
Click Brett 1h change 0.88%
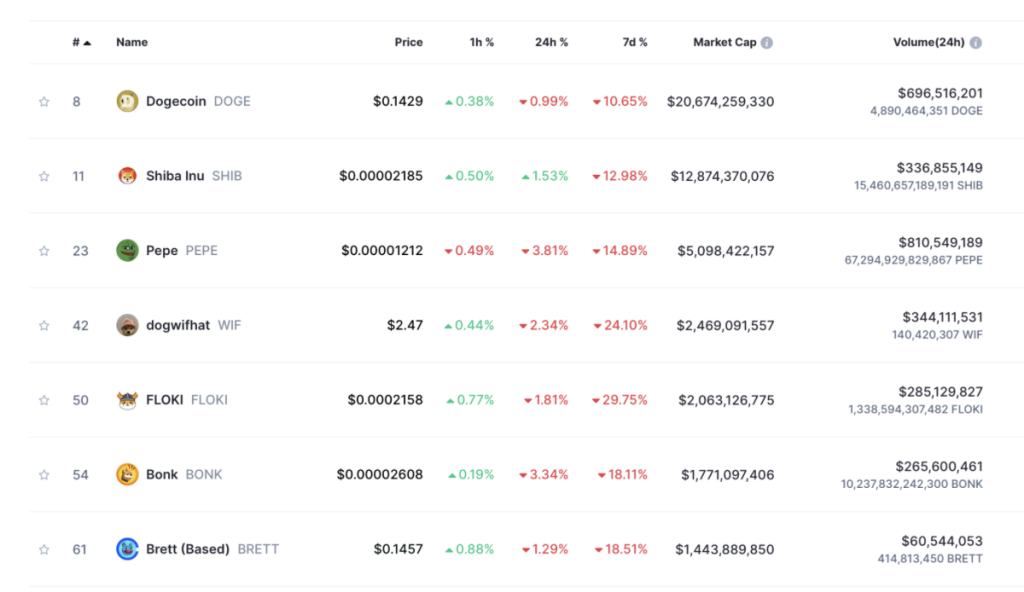coord(470,549)
